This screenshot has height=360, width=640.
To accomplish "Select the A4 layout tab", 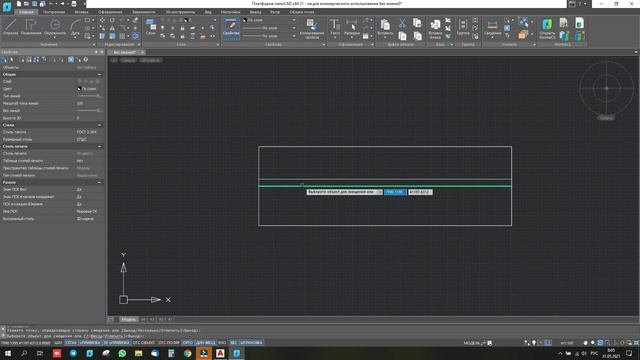I will click(x=143, y=320).
